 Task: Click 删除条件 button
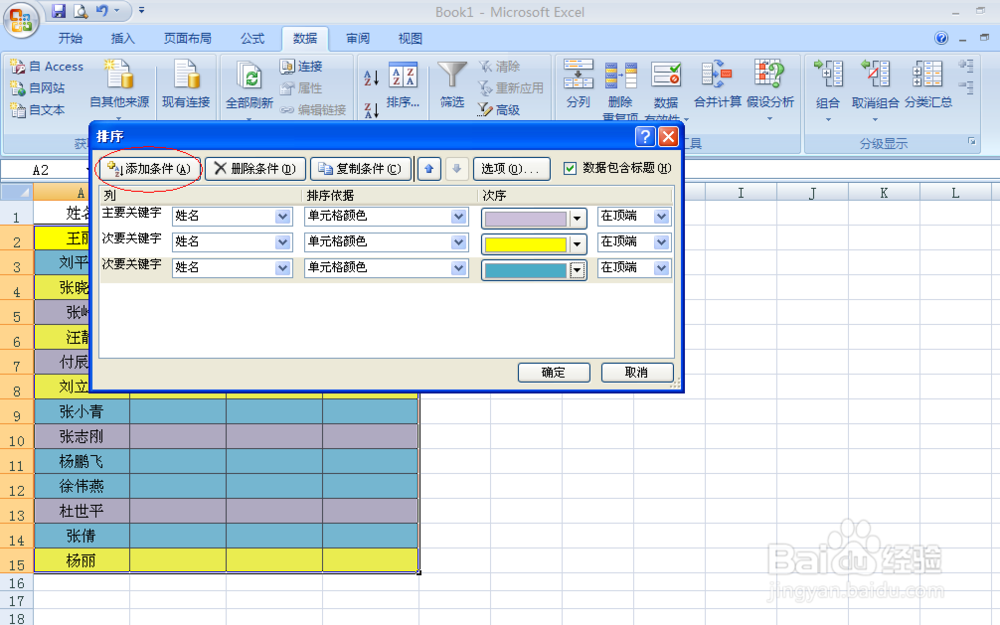click(255, 169)
